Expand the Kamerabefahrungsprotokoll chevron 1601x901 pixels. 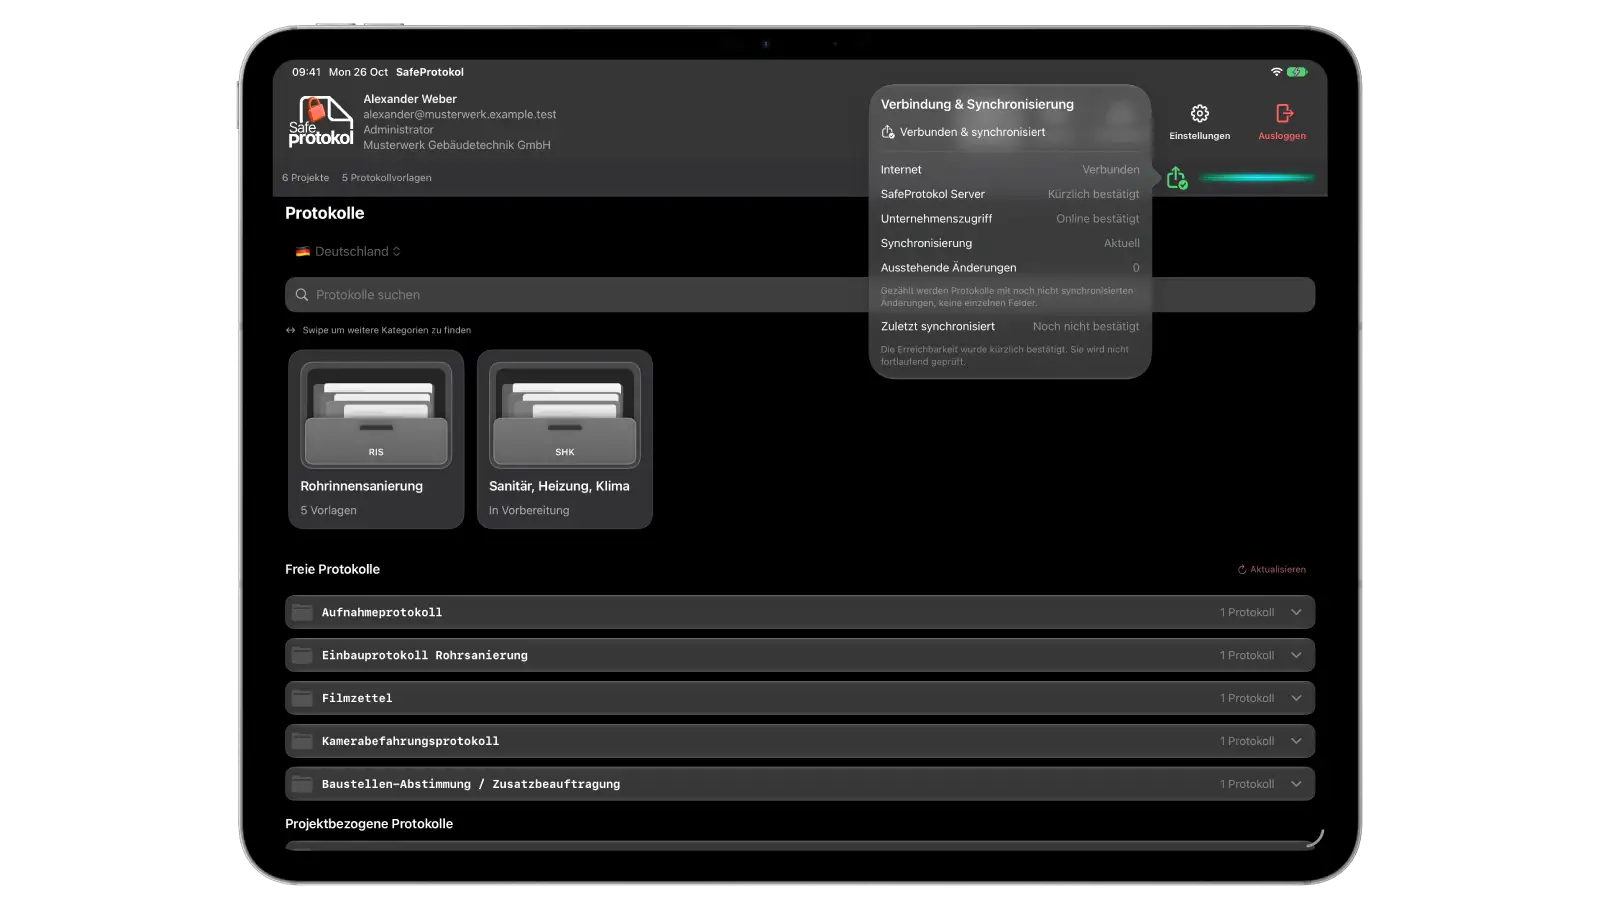1296,741
